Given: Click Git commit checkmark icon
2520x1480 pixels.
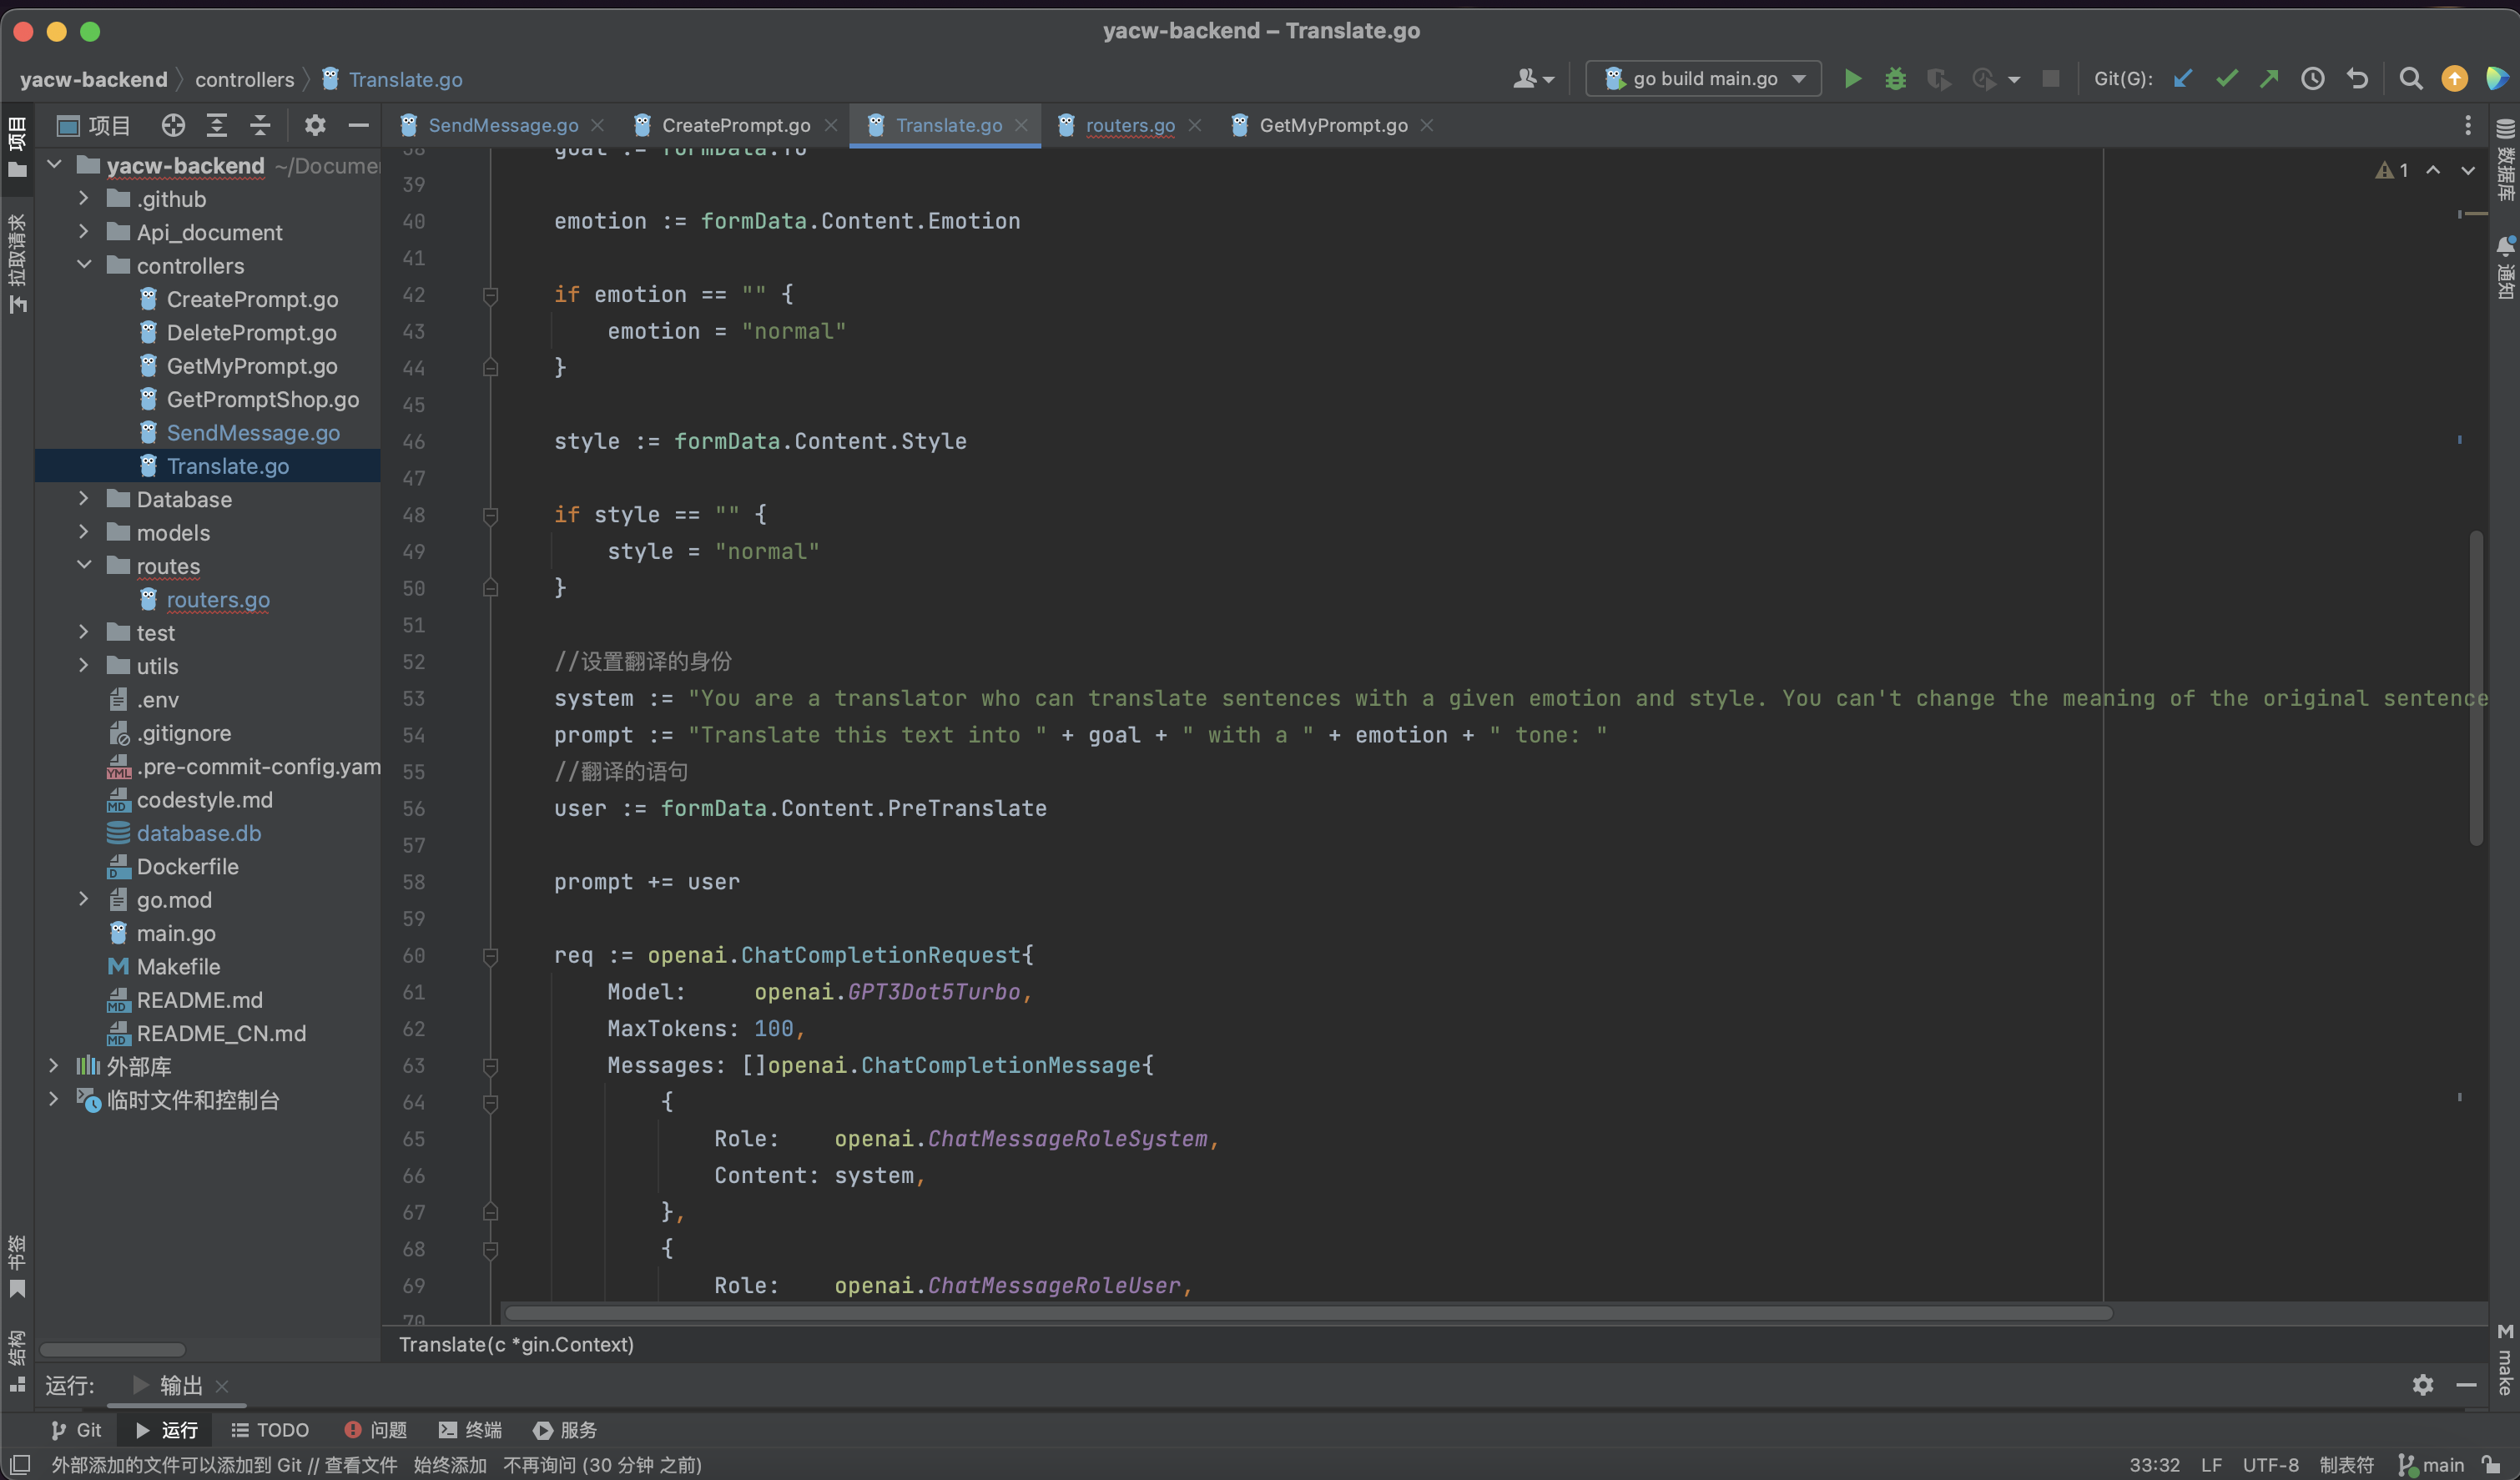Looking at the screenshot, I should point(2226,78).
